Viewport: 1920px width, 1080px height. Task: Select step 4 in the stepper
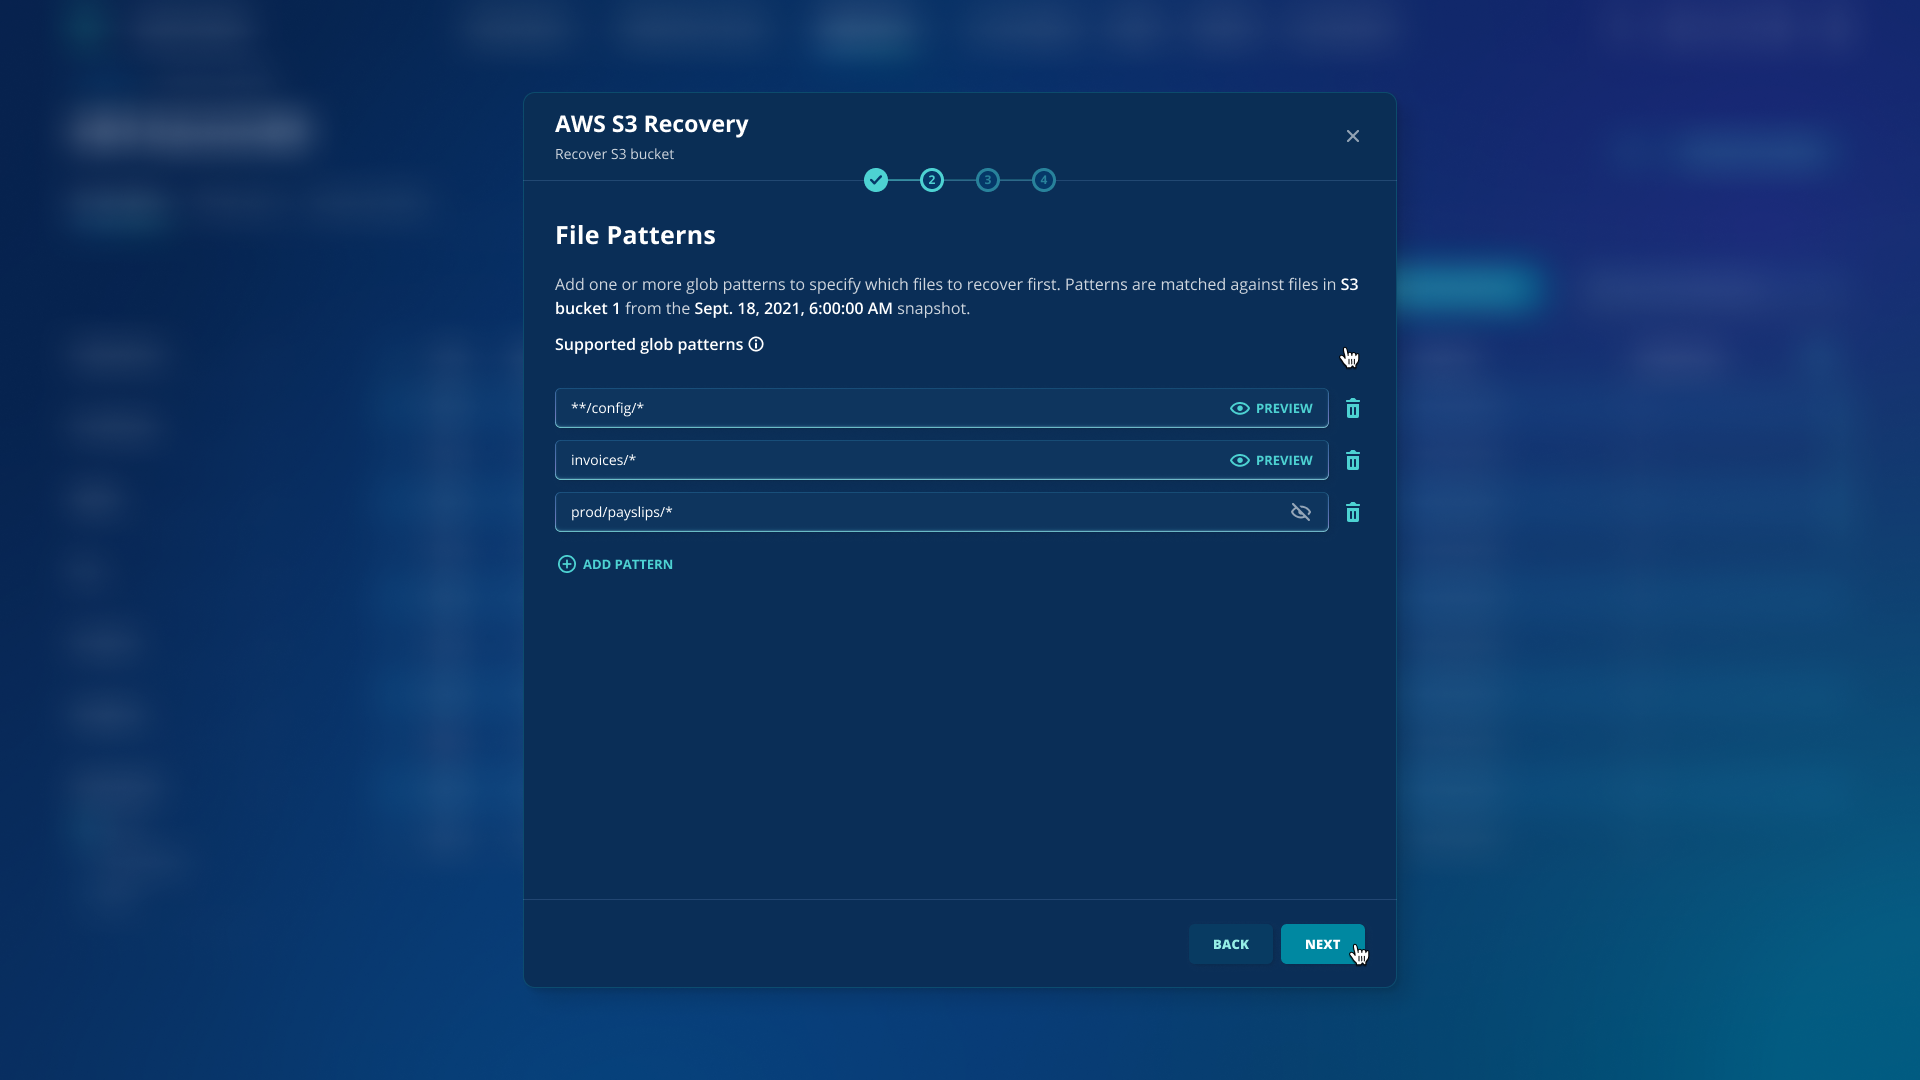(x=1043, y=180)
